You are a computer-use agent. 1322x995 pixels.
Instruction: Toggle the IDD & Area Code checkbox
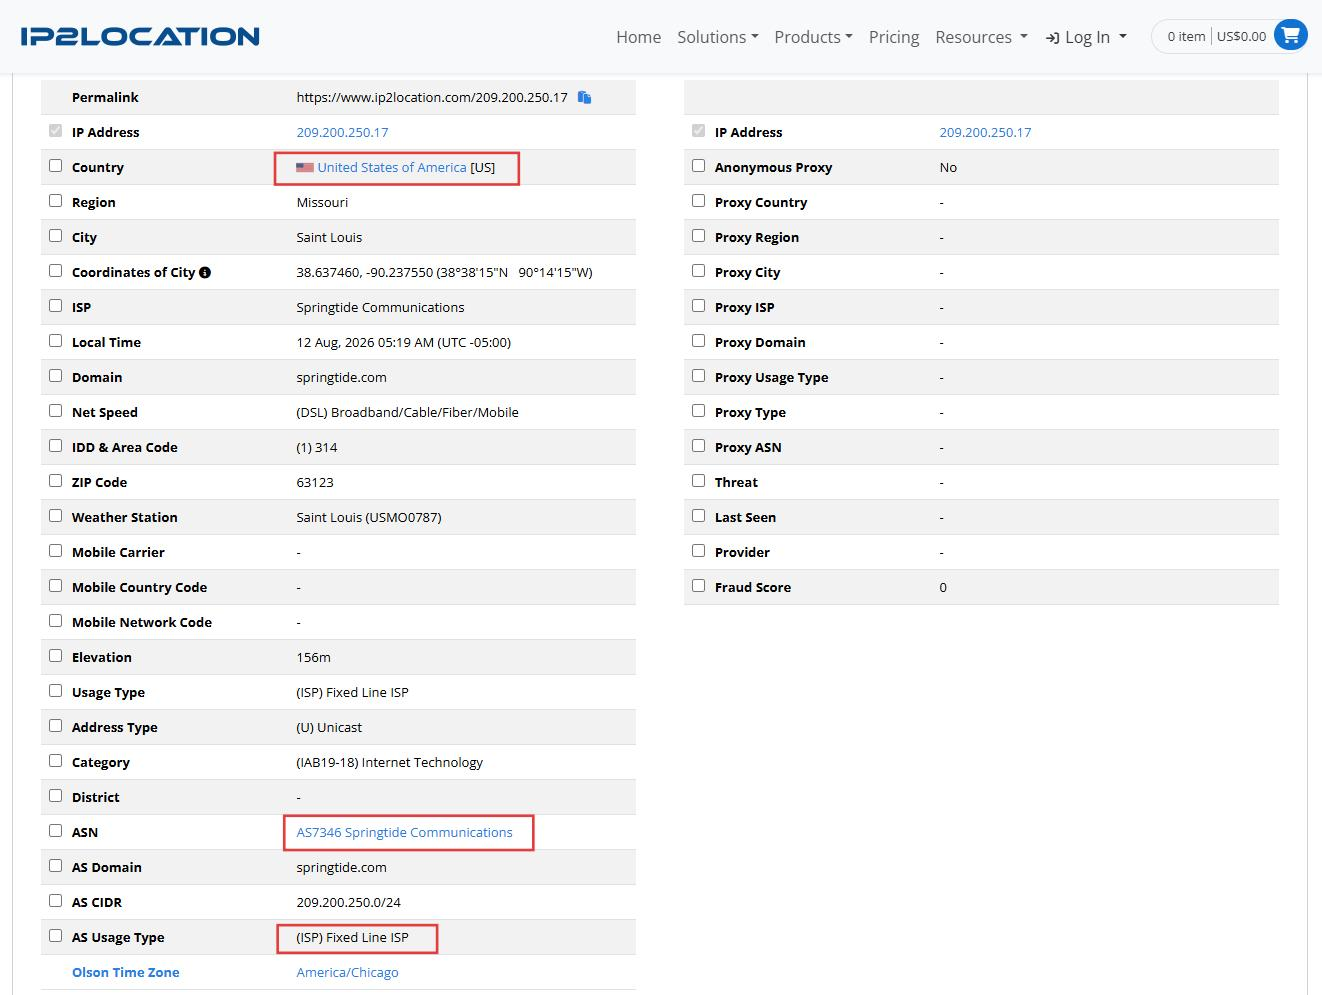pos(56,446)
